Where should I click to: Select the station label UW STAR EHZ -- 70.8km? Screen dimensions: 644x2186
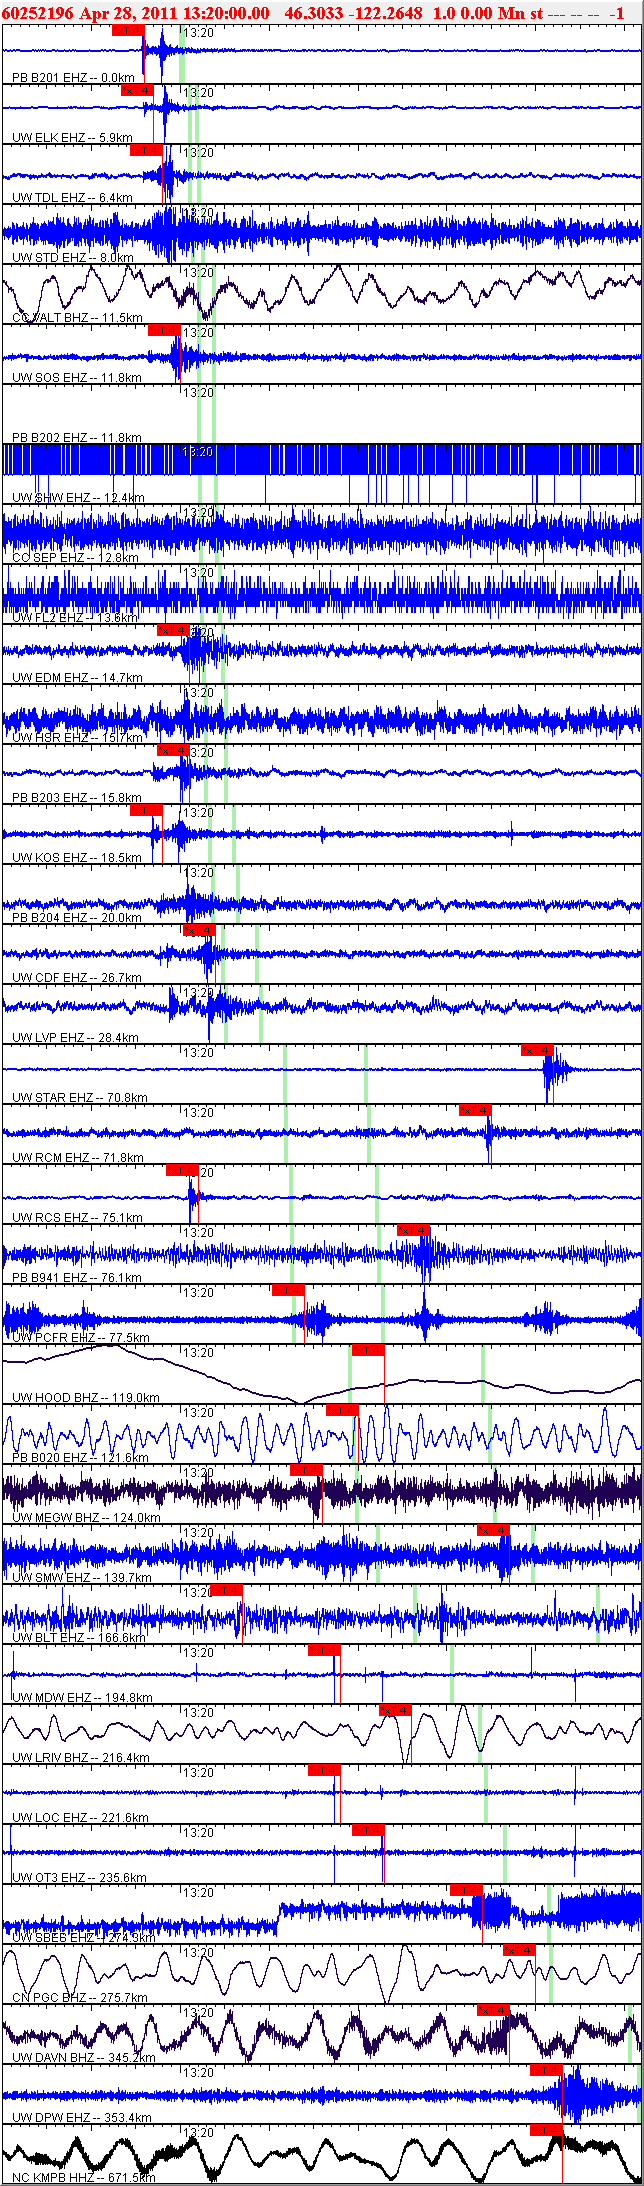point(80,1098)
